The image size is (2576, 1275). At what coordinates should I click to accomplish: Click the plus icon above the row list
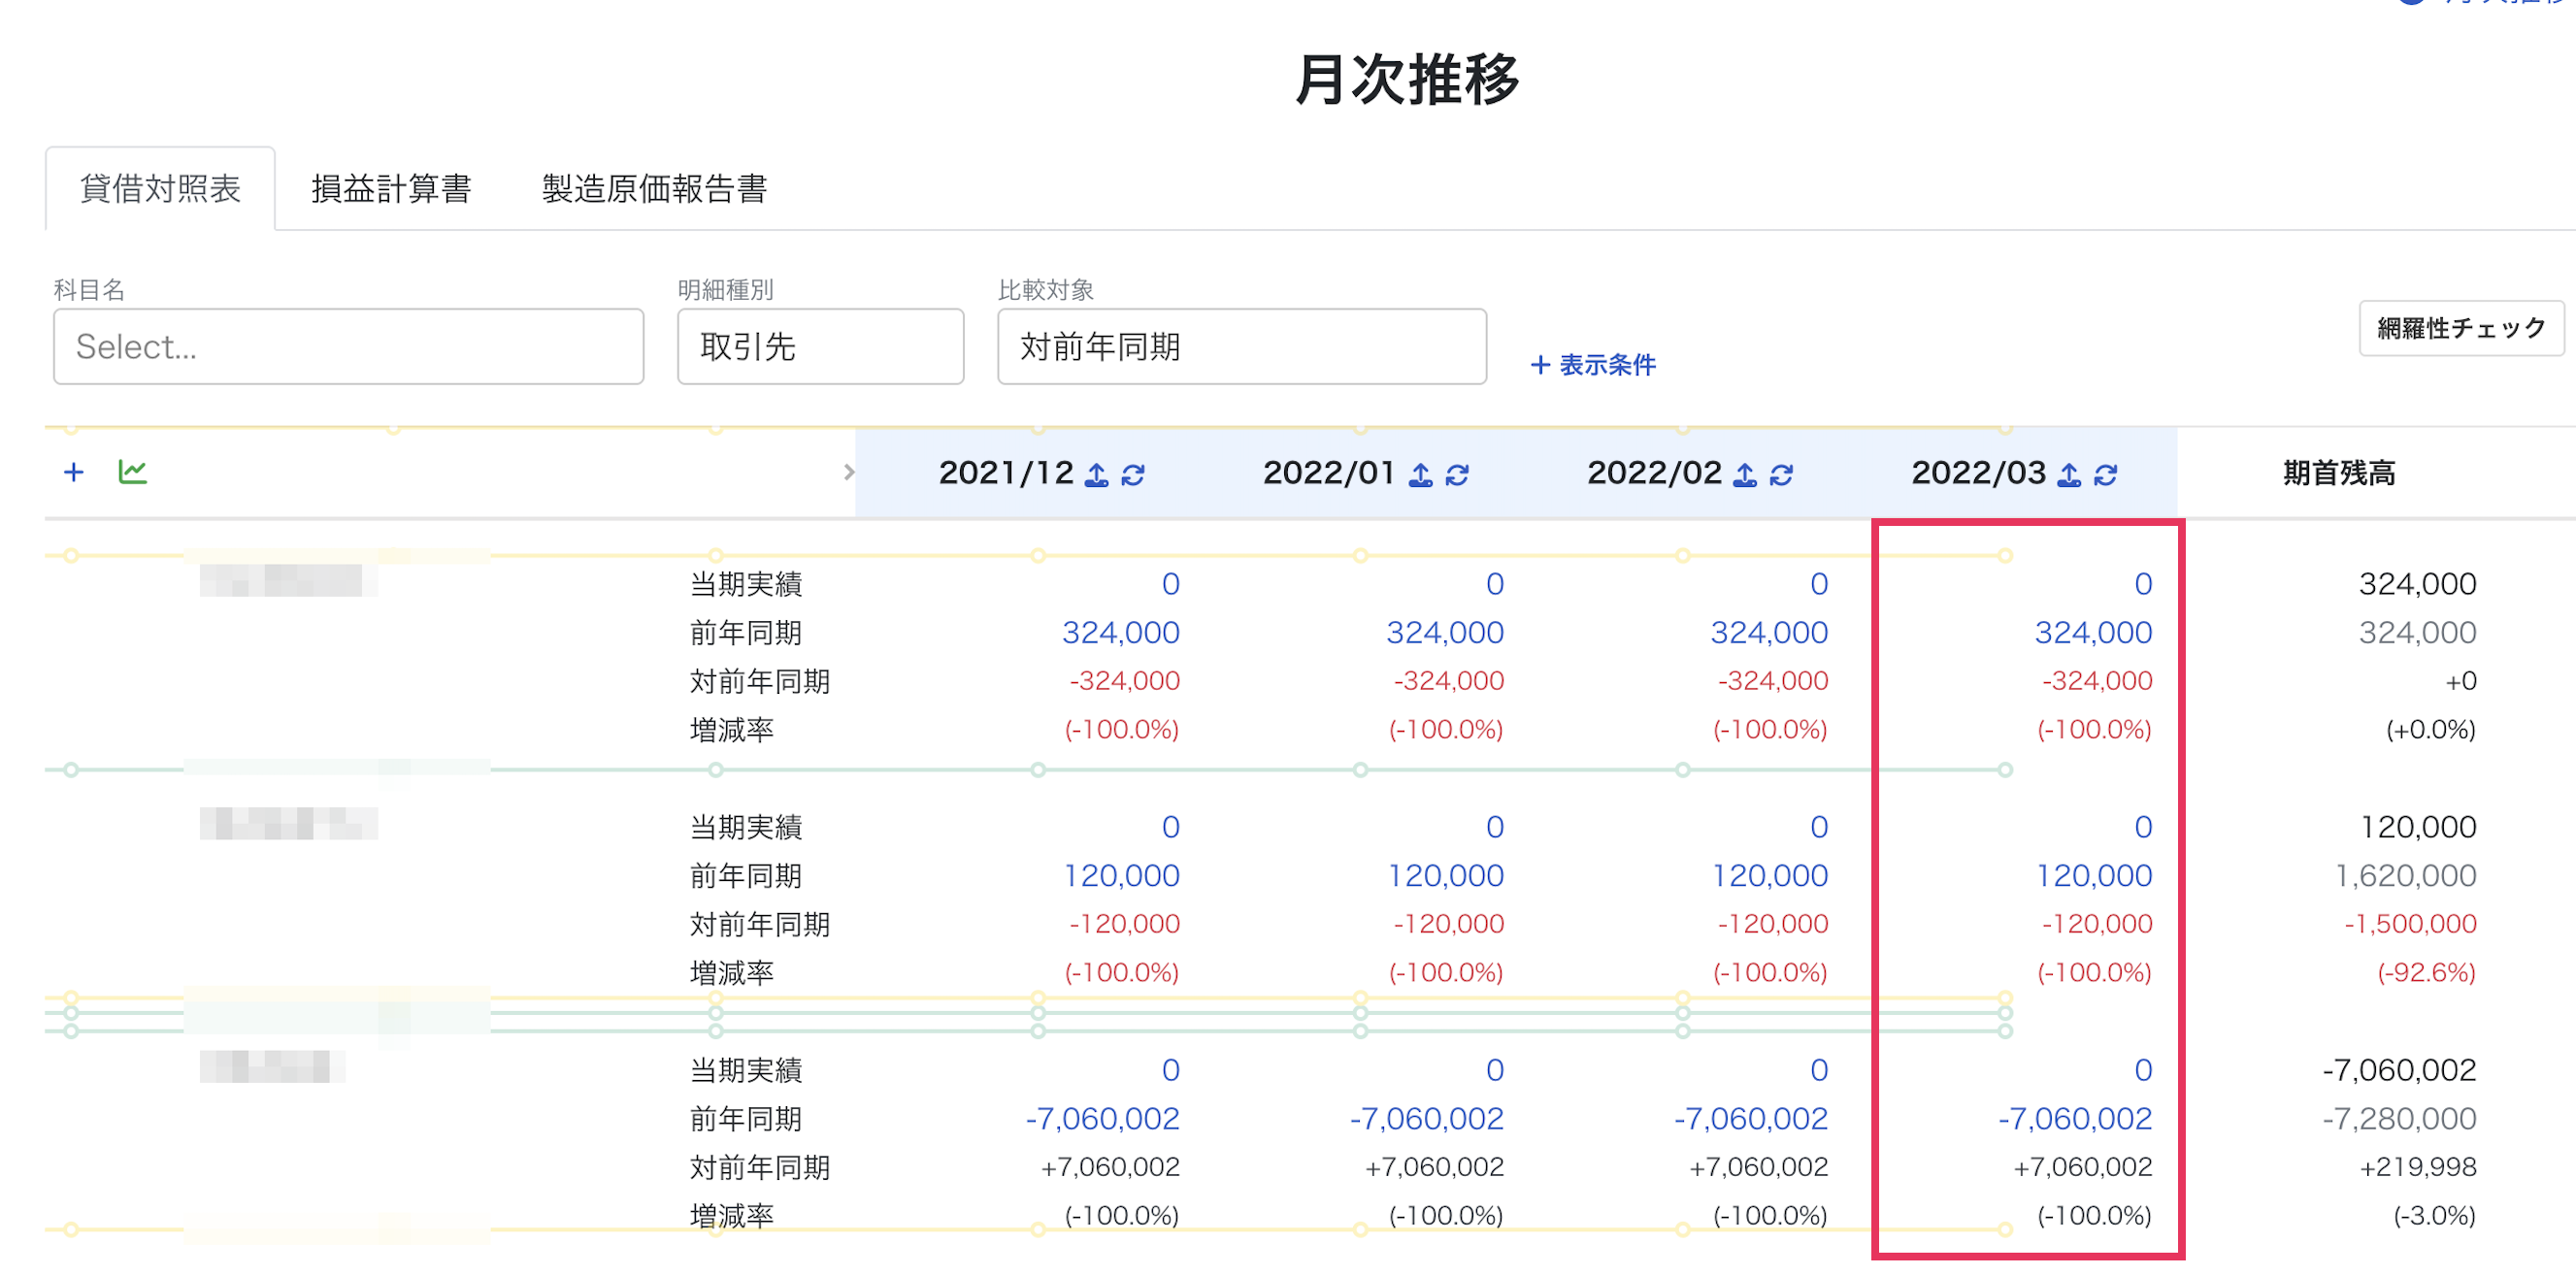point(73,472)
